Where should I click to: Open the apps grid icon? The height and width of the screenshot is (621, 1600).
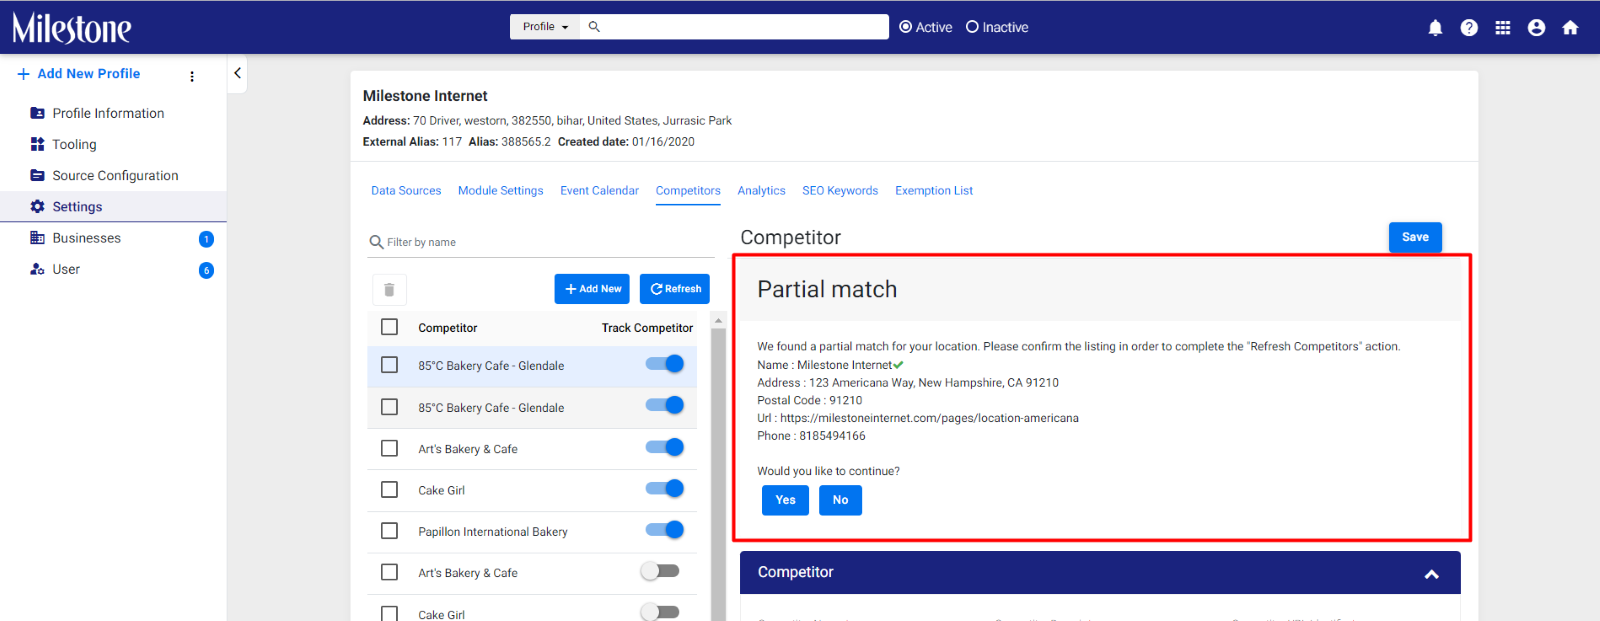(1503, 28)
